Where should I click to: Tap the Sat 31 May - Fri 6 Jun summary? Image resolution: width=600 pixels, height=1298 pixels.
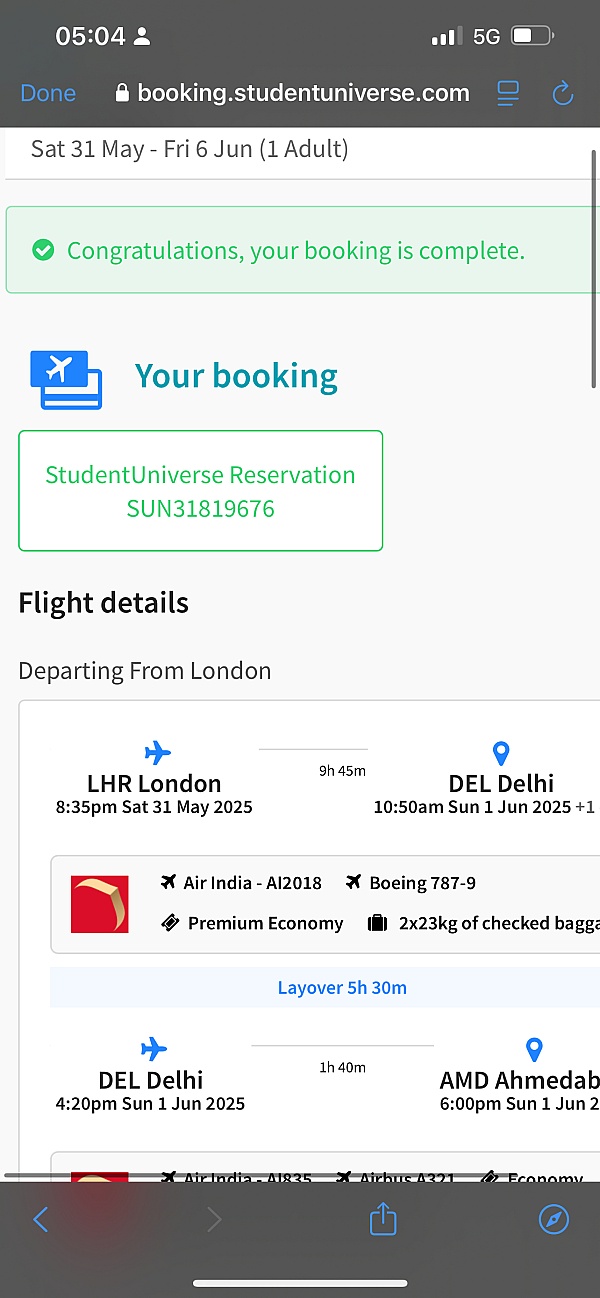click(x=190, y=150)
